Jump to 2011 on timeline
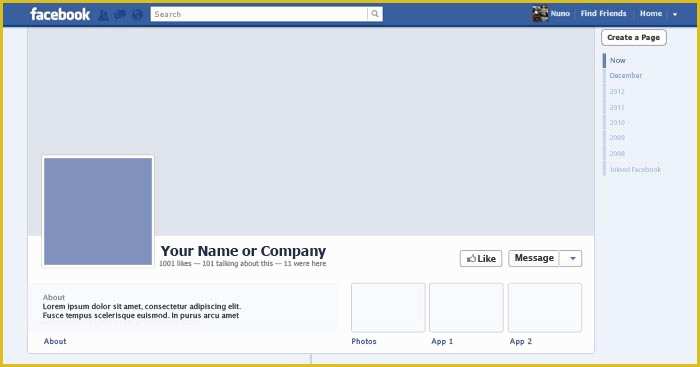 pyautogui.click(x=617, y=108)
